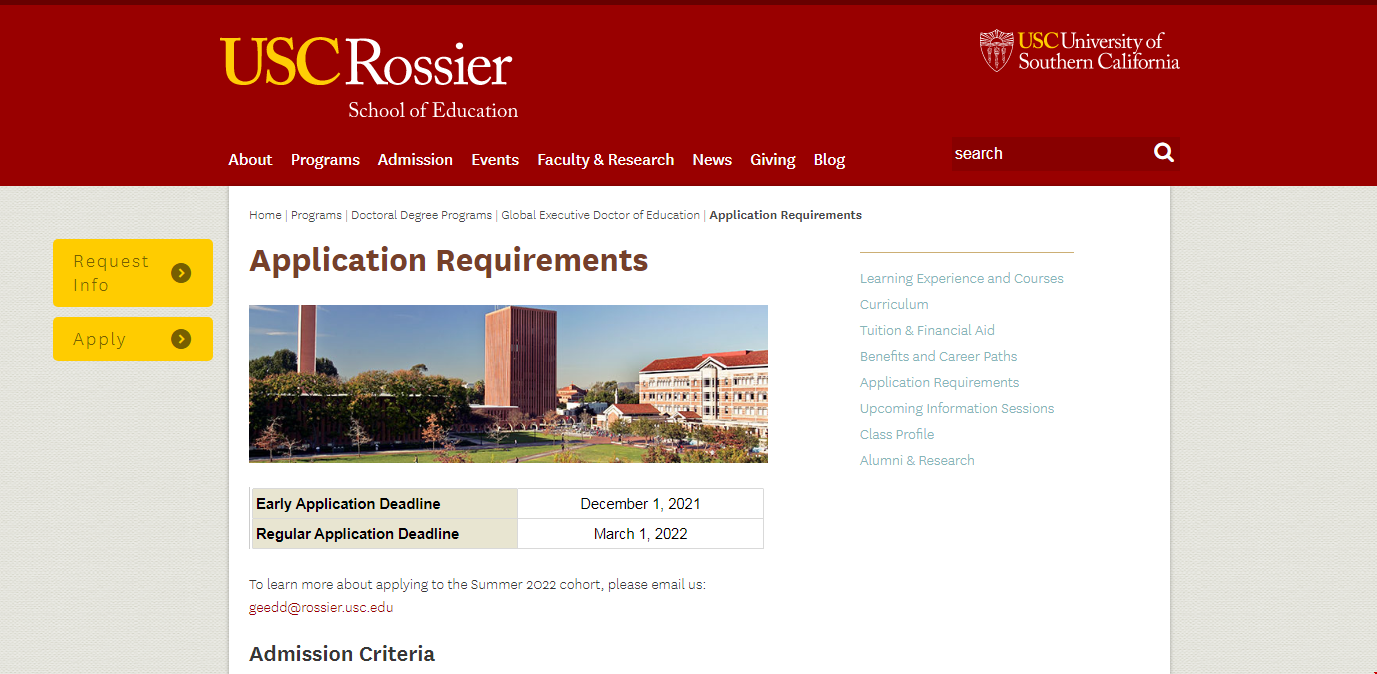Image resolution: width=1377 pixels, height=674 pixels.
Task: Click the Application Requirements page heading
Action: 449,261
